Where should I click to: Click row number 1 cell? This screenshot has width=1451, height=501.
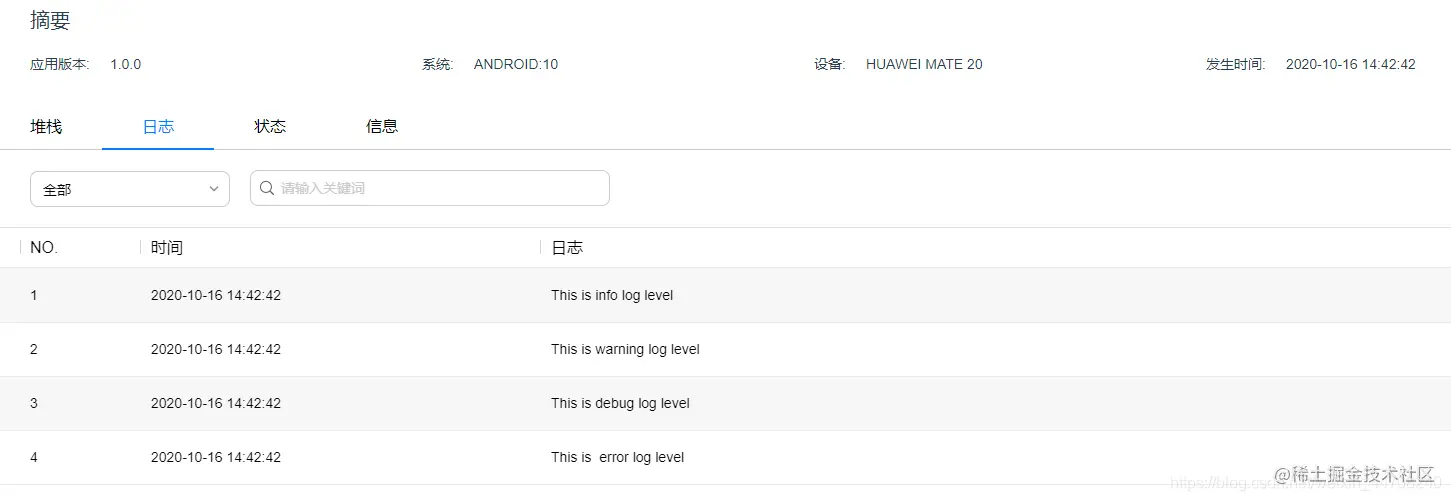click(34, 295)
